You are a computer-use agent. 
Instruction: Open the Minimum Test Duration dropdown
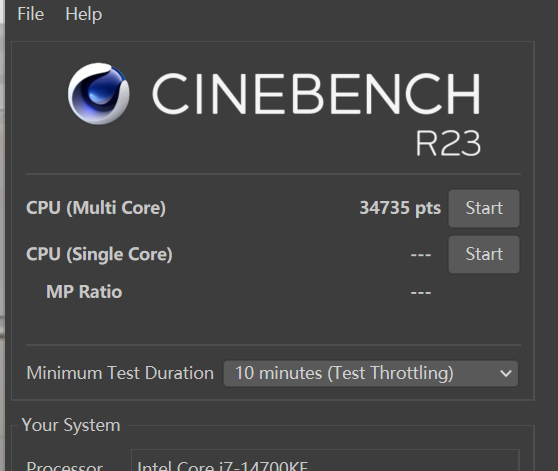click(370, 373)
